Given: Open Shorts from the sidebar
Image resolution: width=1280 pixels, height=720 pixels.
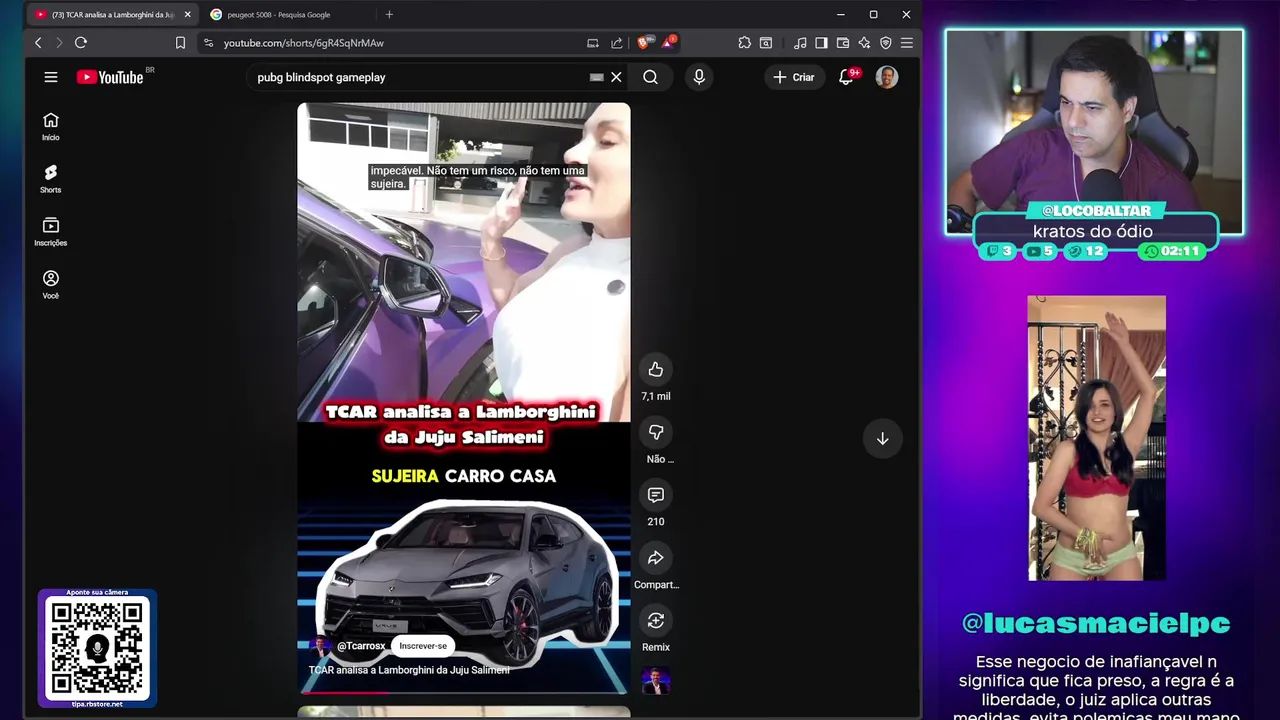Looking at the screenshot, I should point(51,179).
